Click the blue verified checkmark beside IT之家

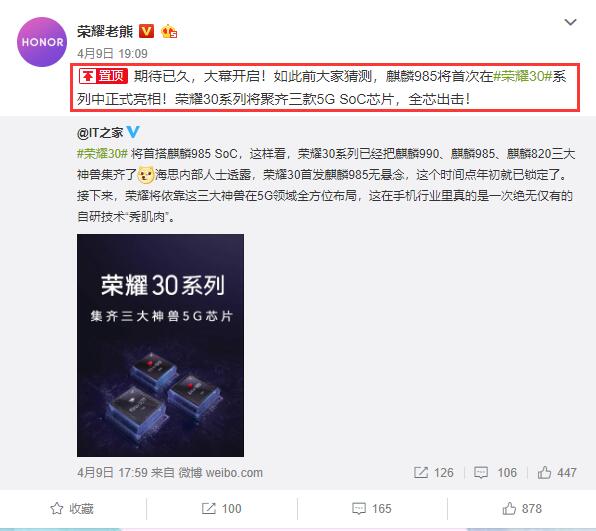[133, 132]
